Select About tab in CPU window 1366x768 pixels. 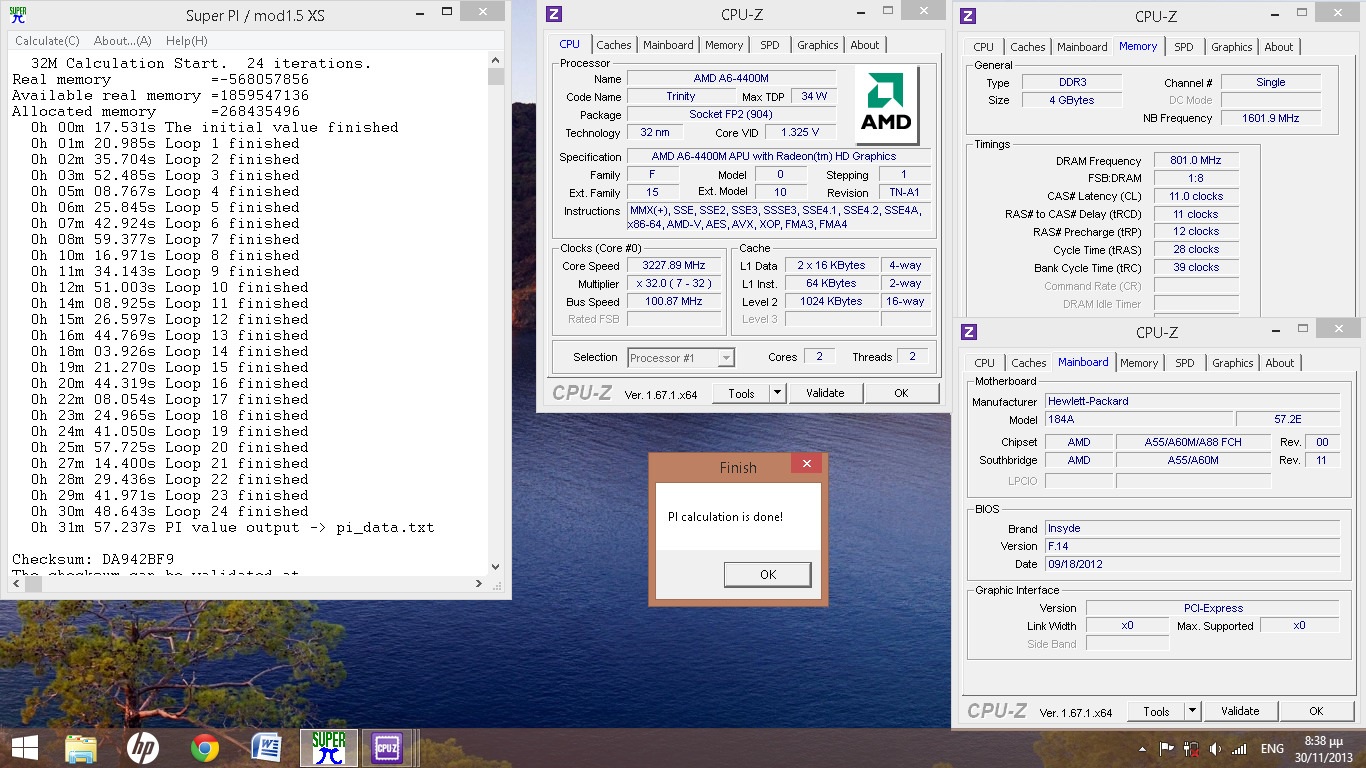click(865, 45)
